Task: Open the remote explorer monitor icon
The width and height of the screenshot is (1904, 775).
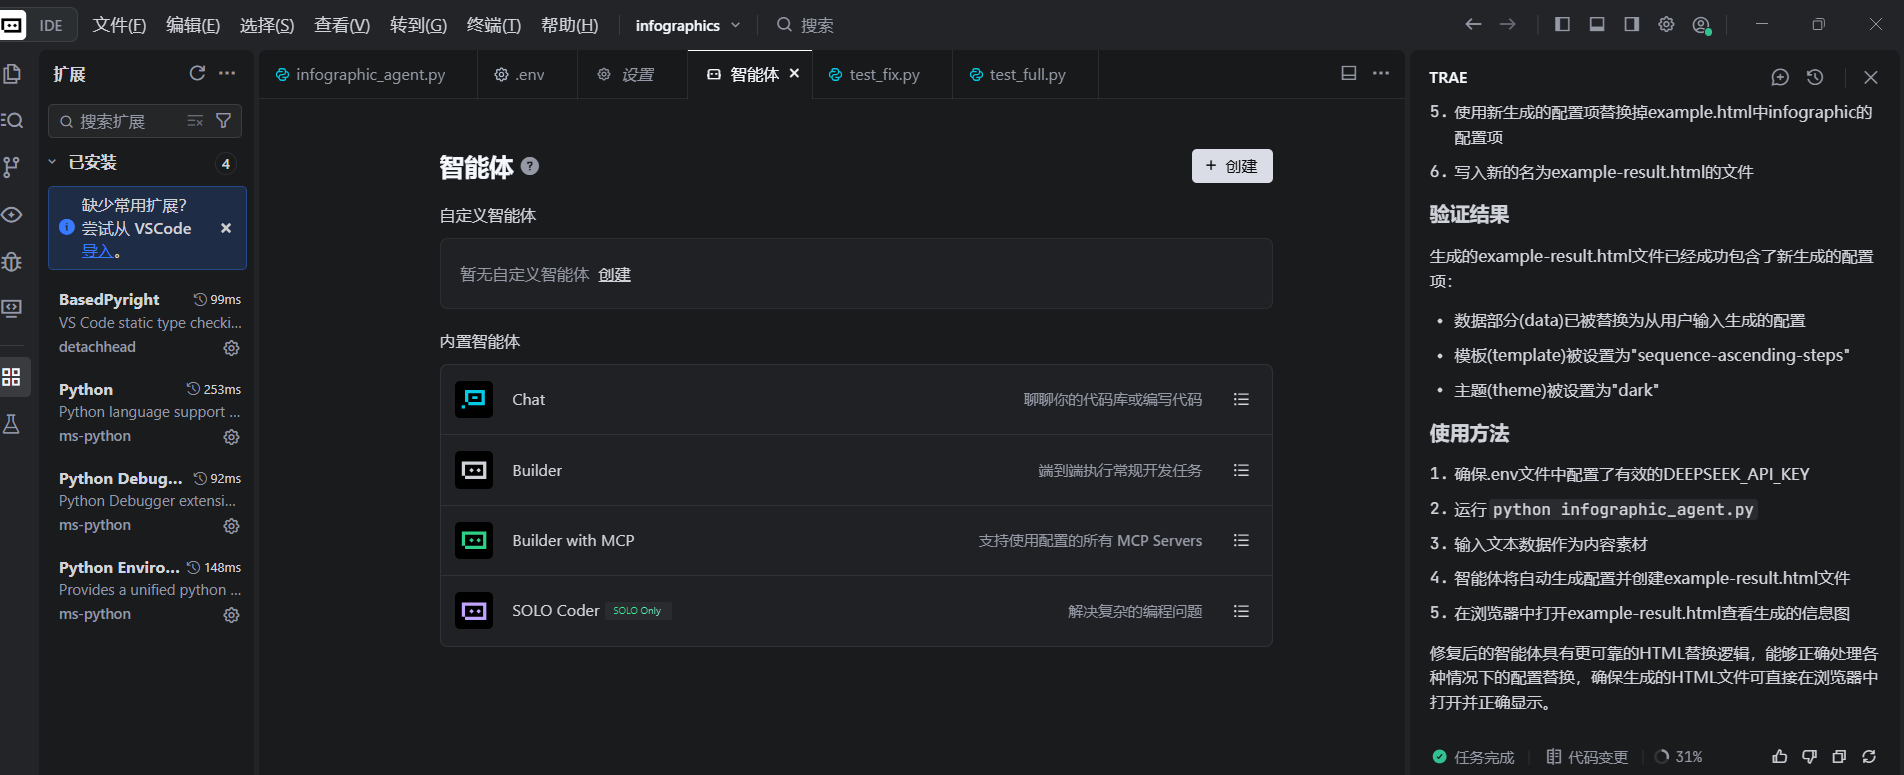Action: click(12, 308)
